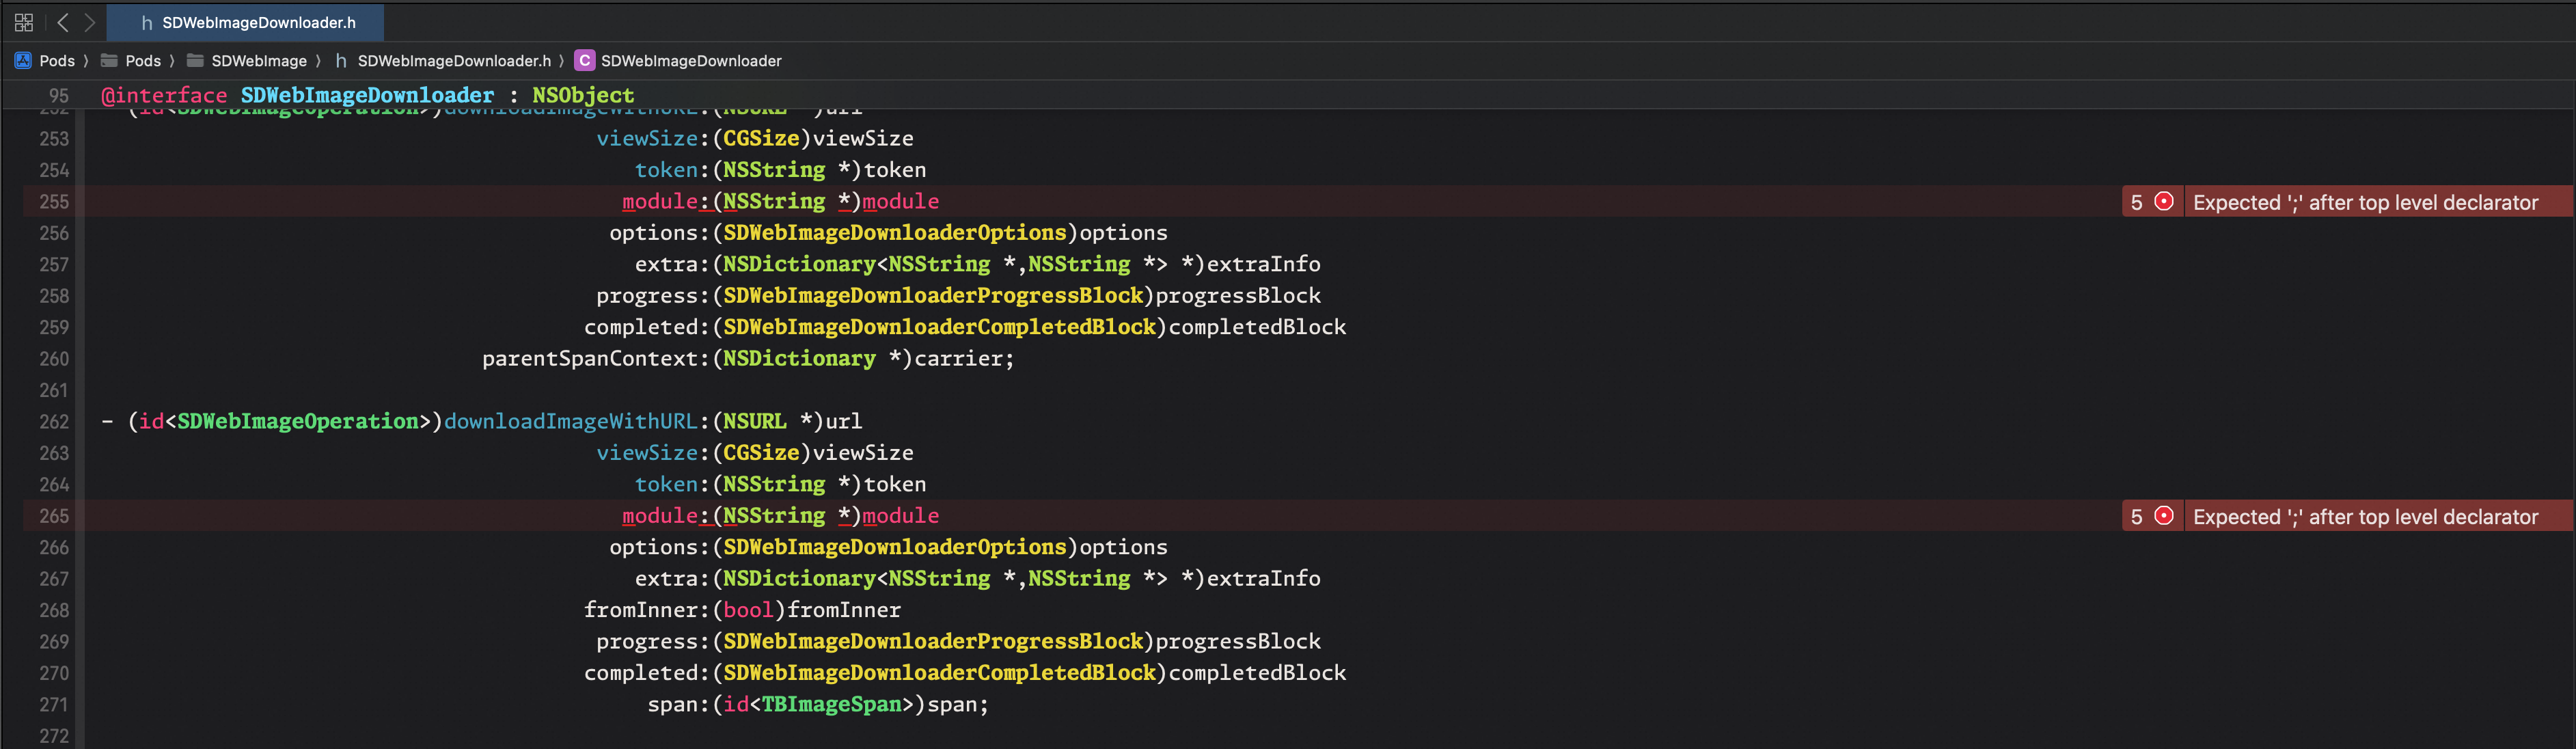2576x749 pixels.
Task: Click error icon on line 265
Action: (2163, 516)
